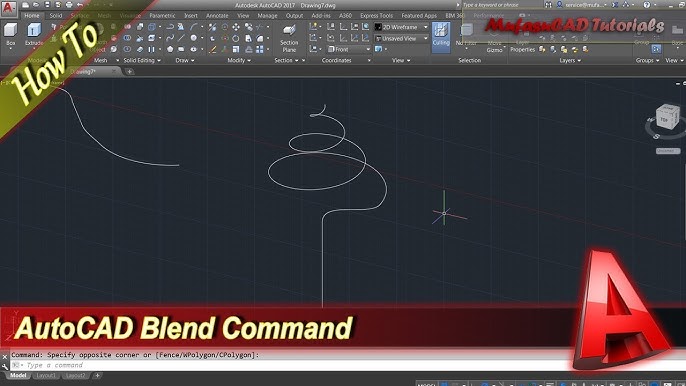Select the Polygon tool in Draw panel
Viewport: 686px width, 386px height.
[x=170, y=49]
